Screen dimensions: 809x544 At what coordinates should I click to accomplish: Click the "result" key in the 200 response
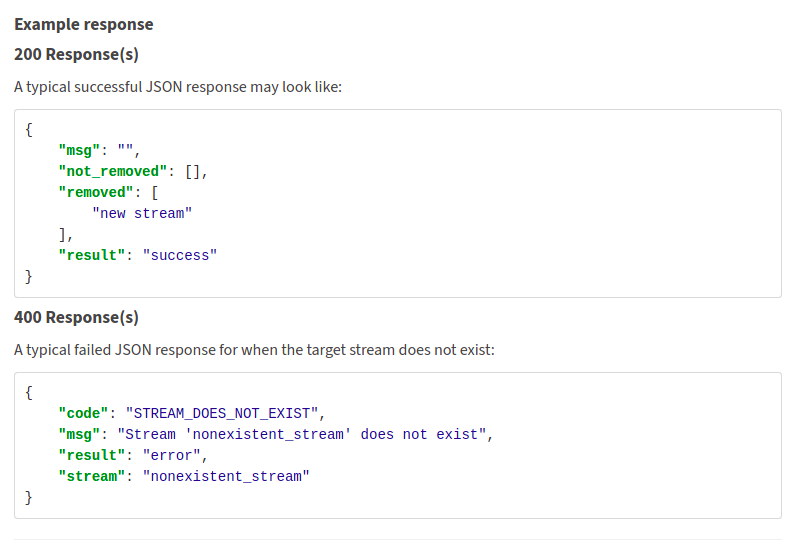(x=91, y=255)
